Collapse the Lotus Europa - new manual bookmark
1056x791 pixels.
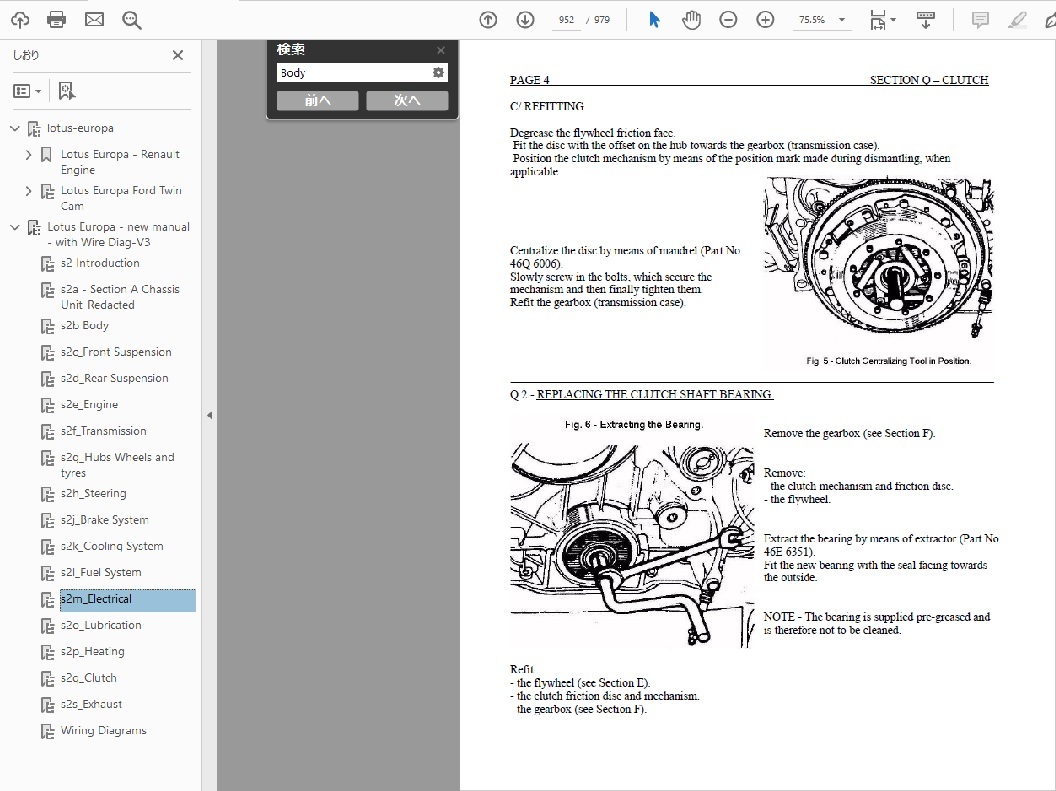pos(15,228)
